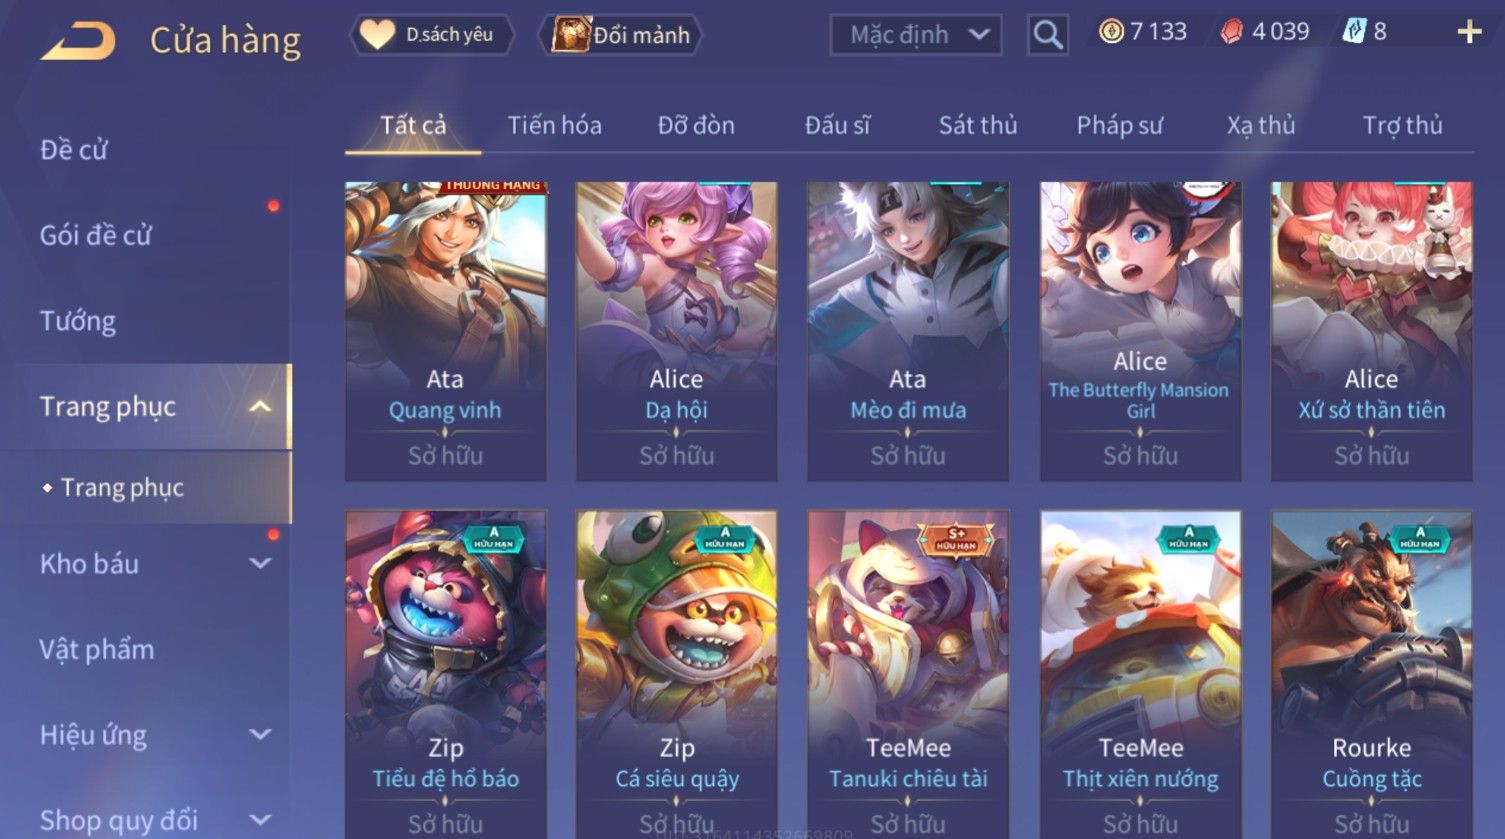Tap the red gem currency icon
Image resolution: width=1505 pixels, height=839 pixels.
1232,32
